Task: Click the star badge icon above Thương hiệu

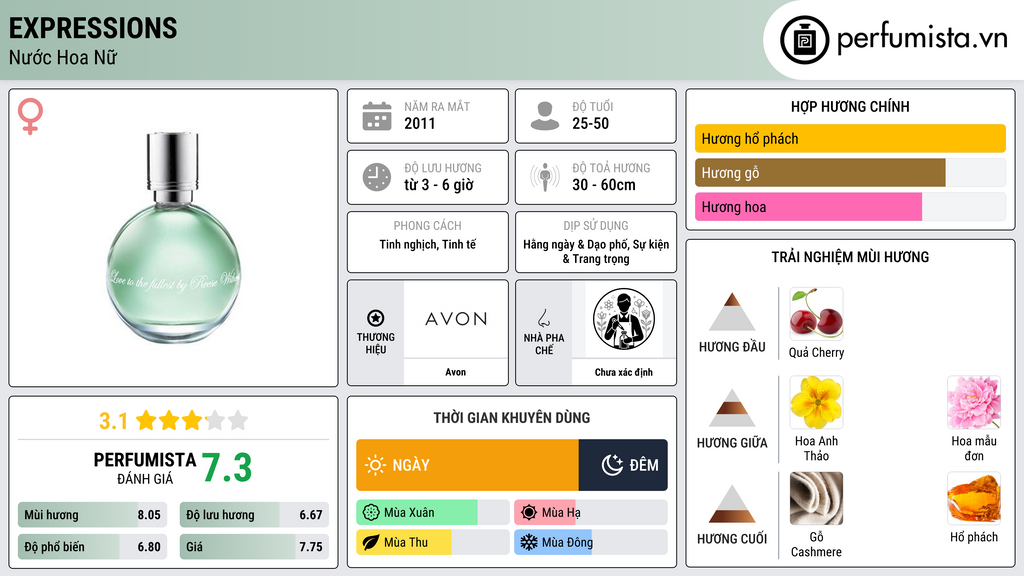Action: [x=376, y=318]
